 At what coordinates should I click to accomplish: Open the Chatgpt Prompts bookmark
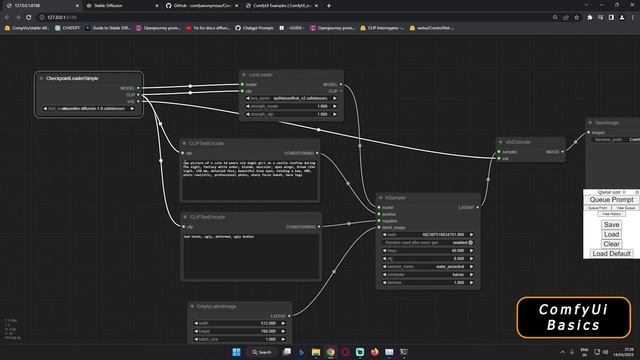coord(254,28)
